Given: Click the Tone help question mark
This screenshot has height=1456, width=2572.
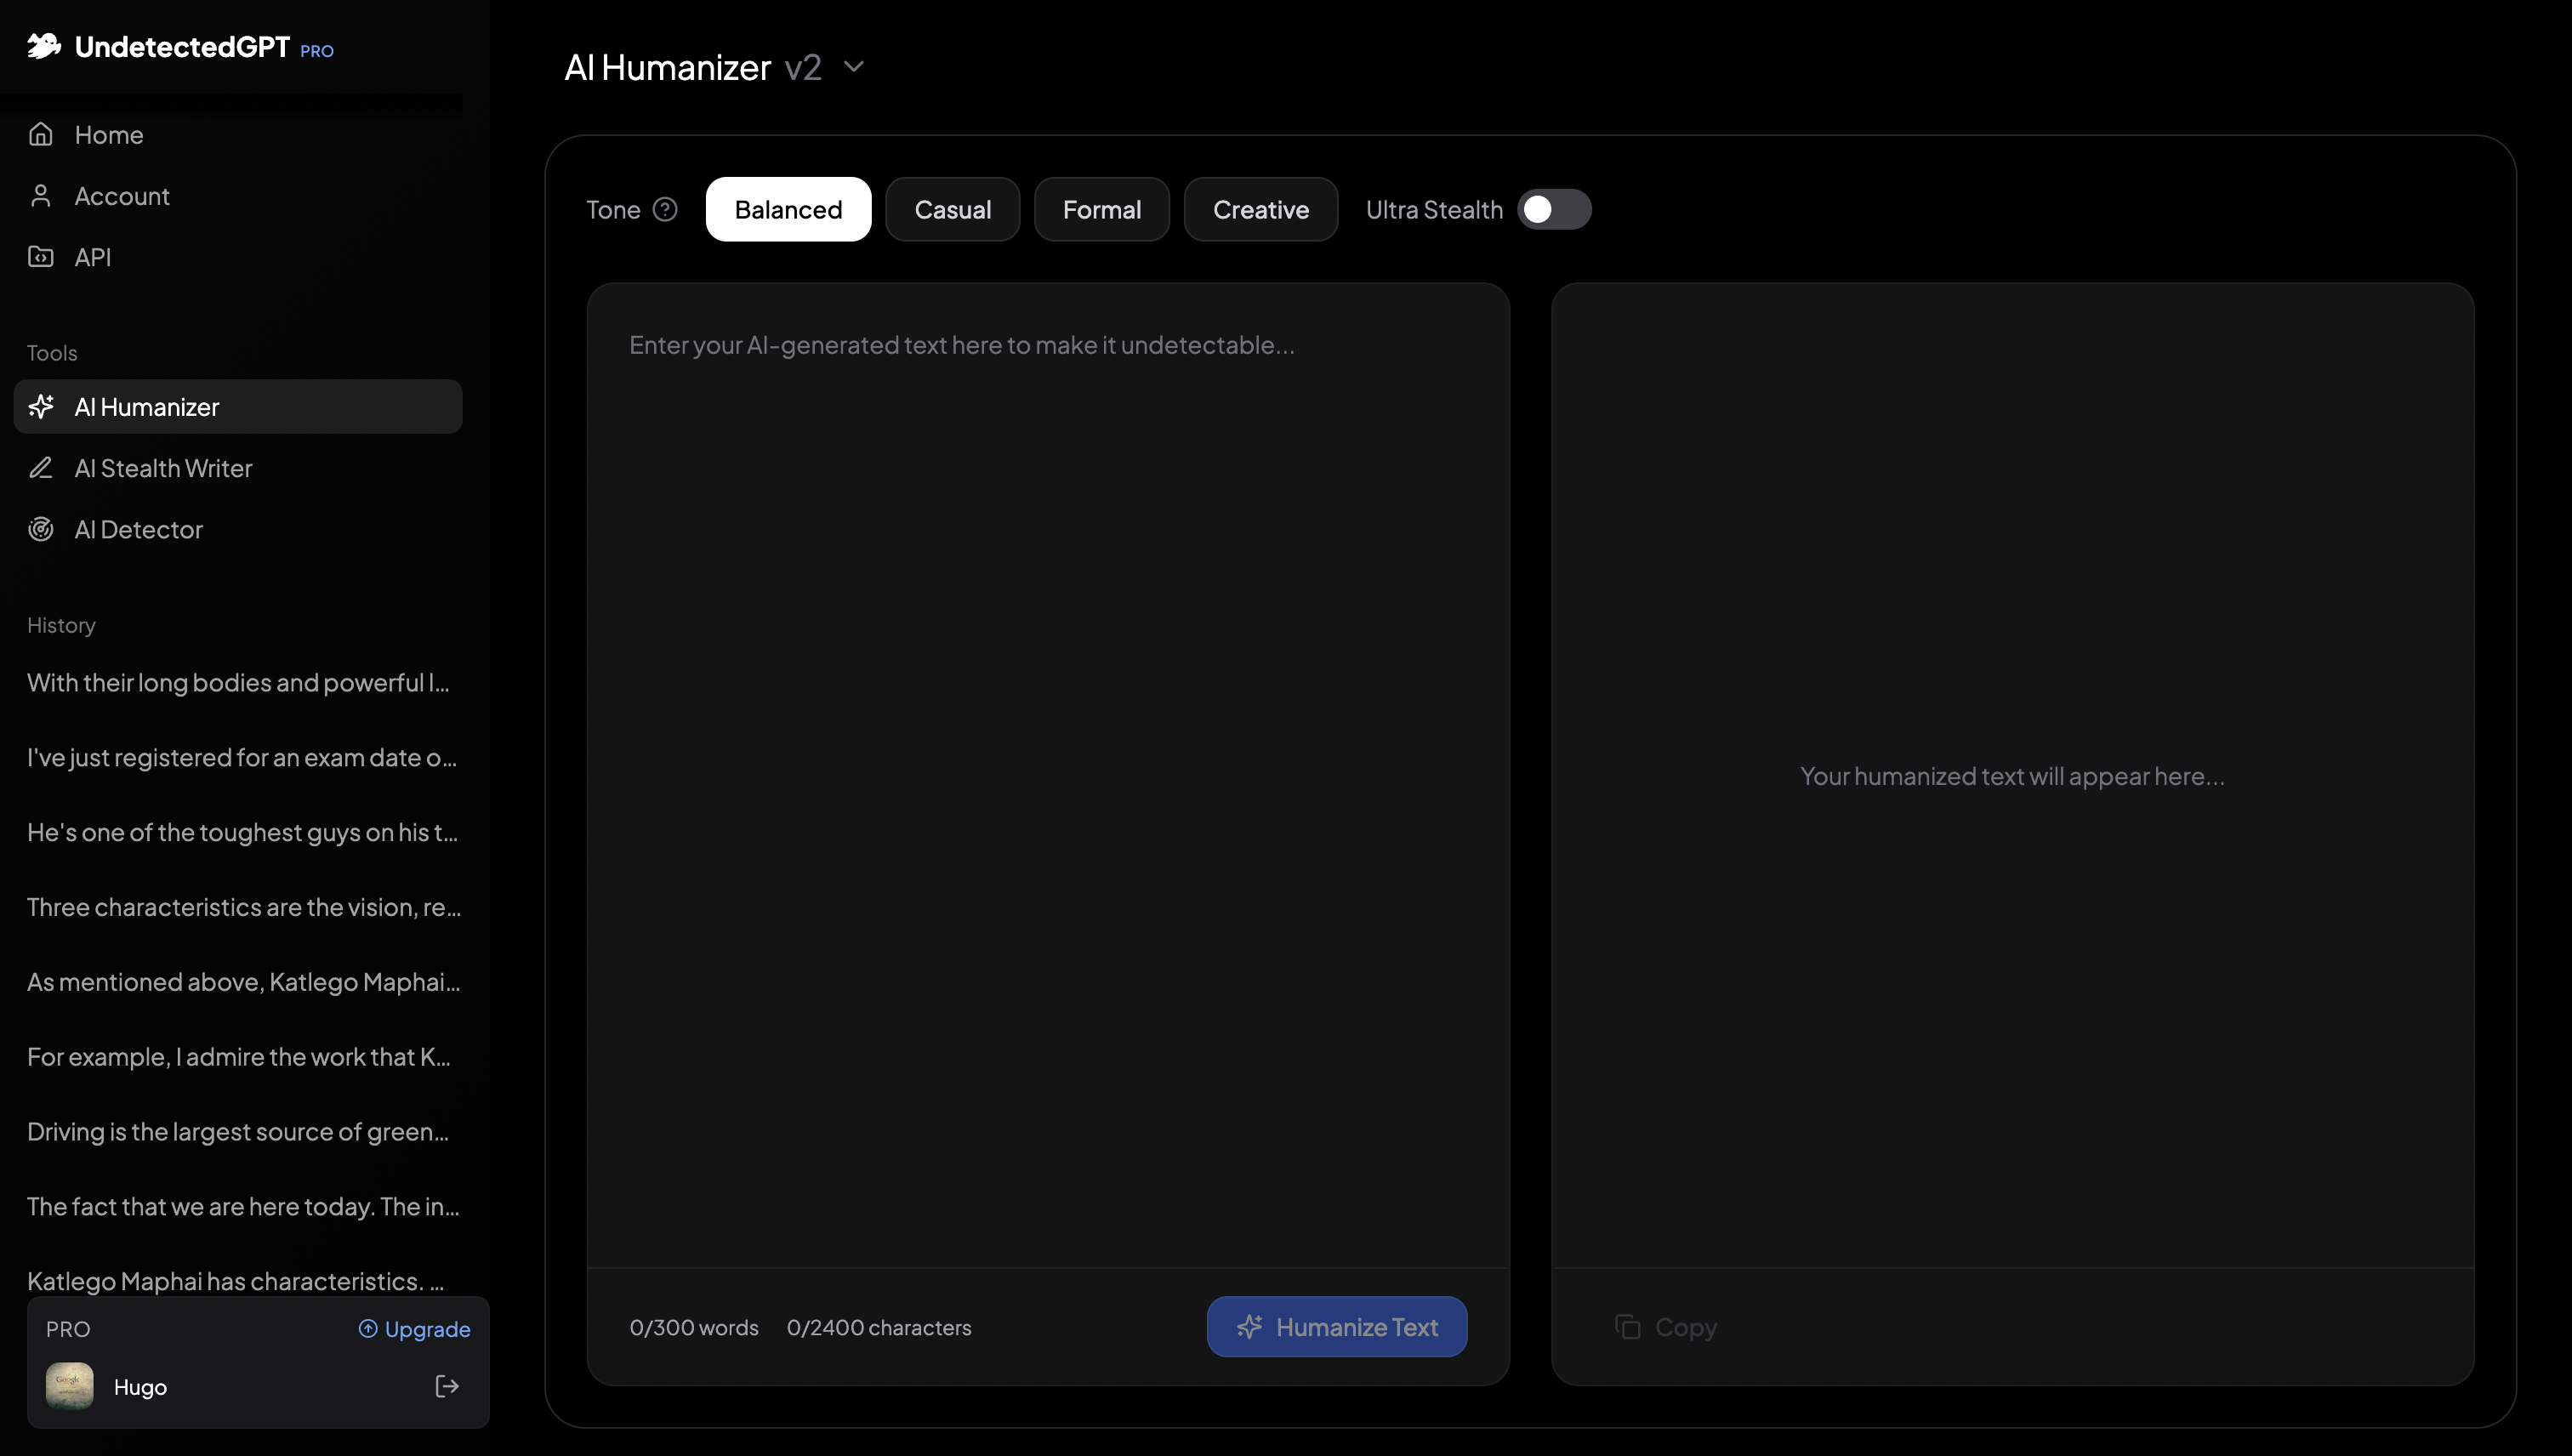Looking at the screenshot, I should (665, 209).
